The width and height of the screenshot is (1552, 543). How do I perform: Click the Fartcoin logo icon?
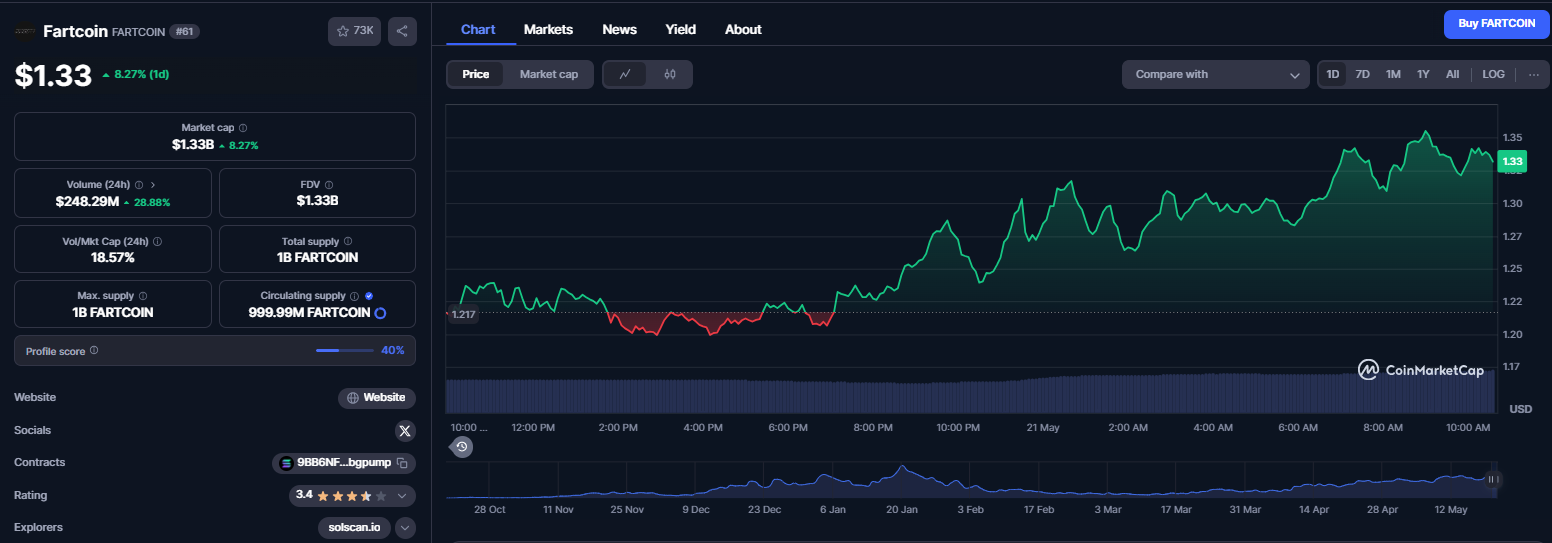(25, 31)
